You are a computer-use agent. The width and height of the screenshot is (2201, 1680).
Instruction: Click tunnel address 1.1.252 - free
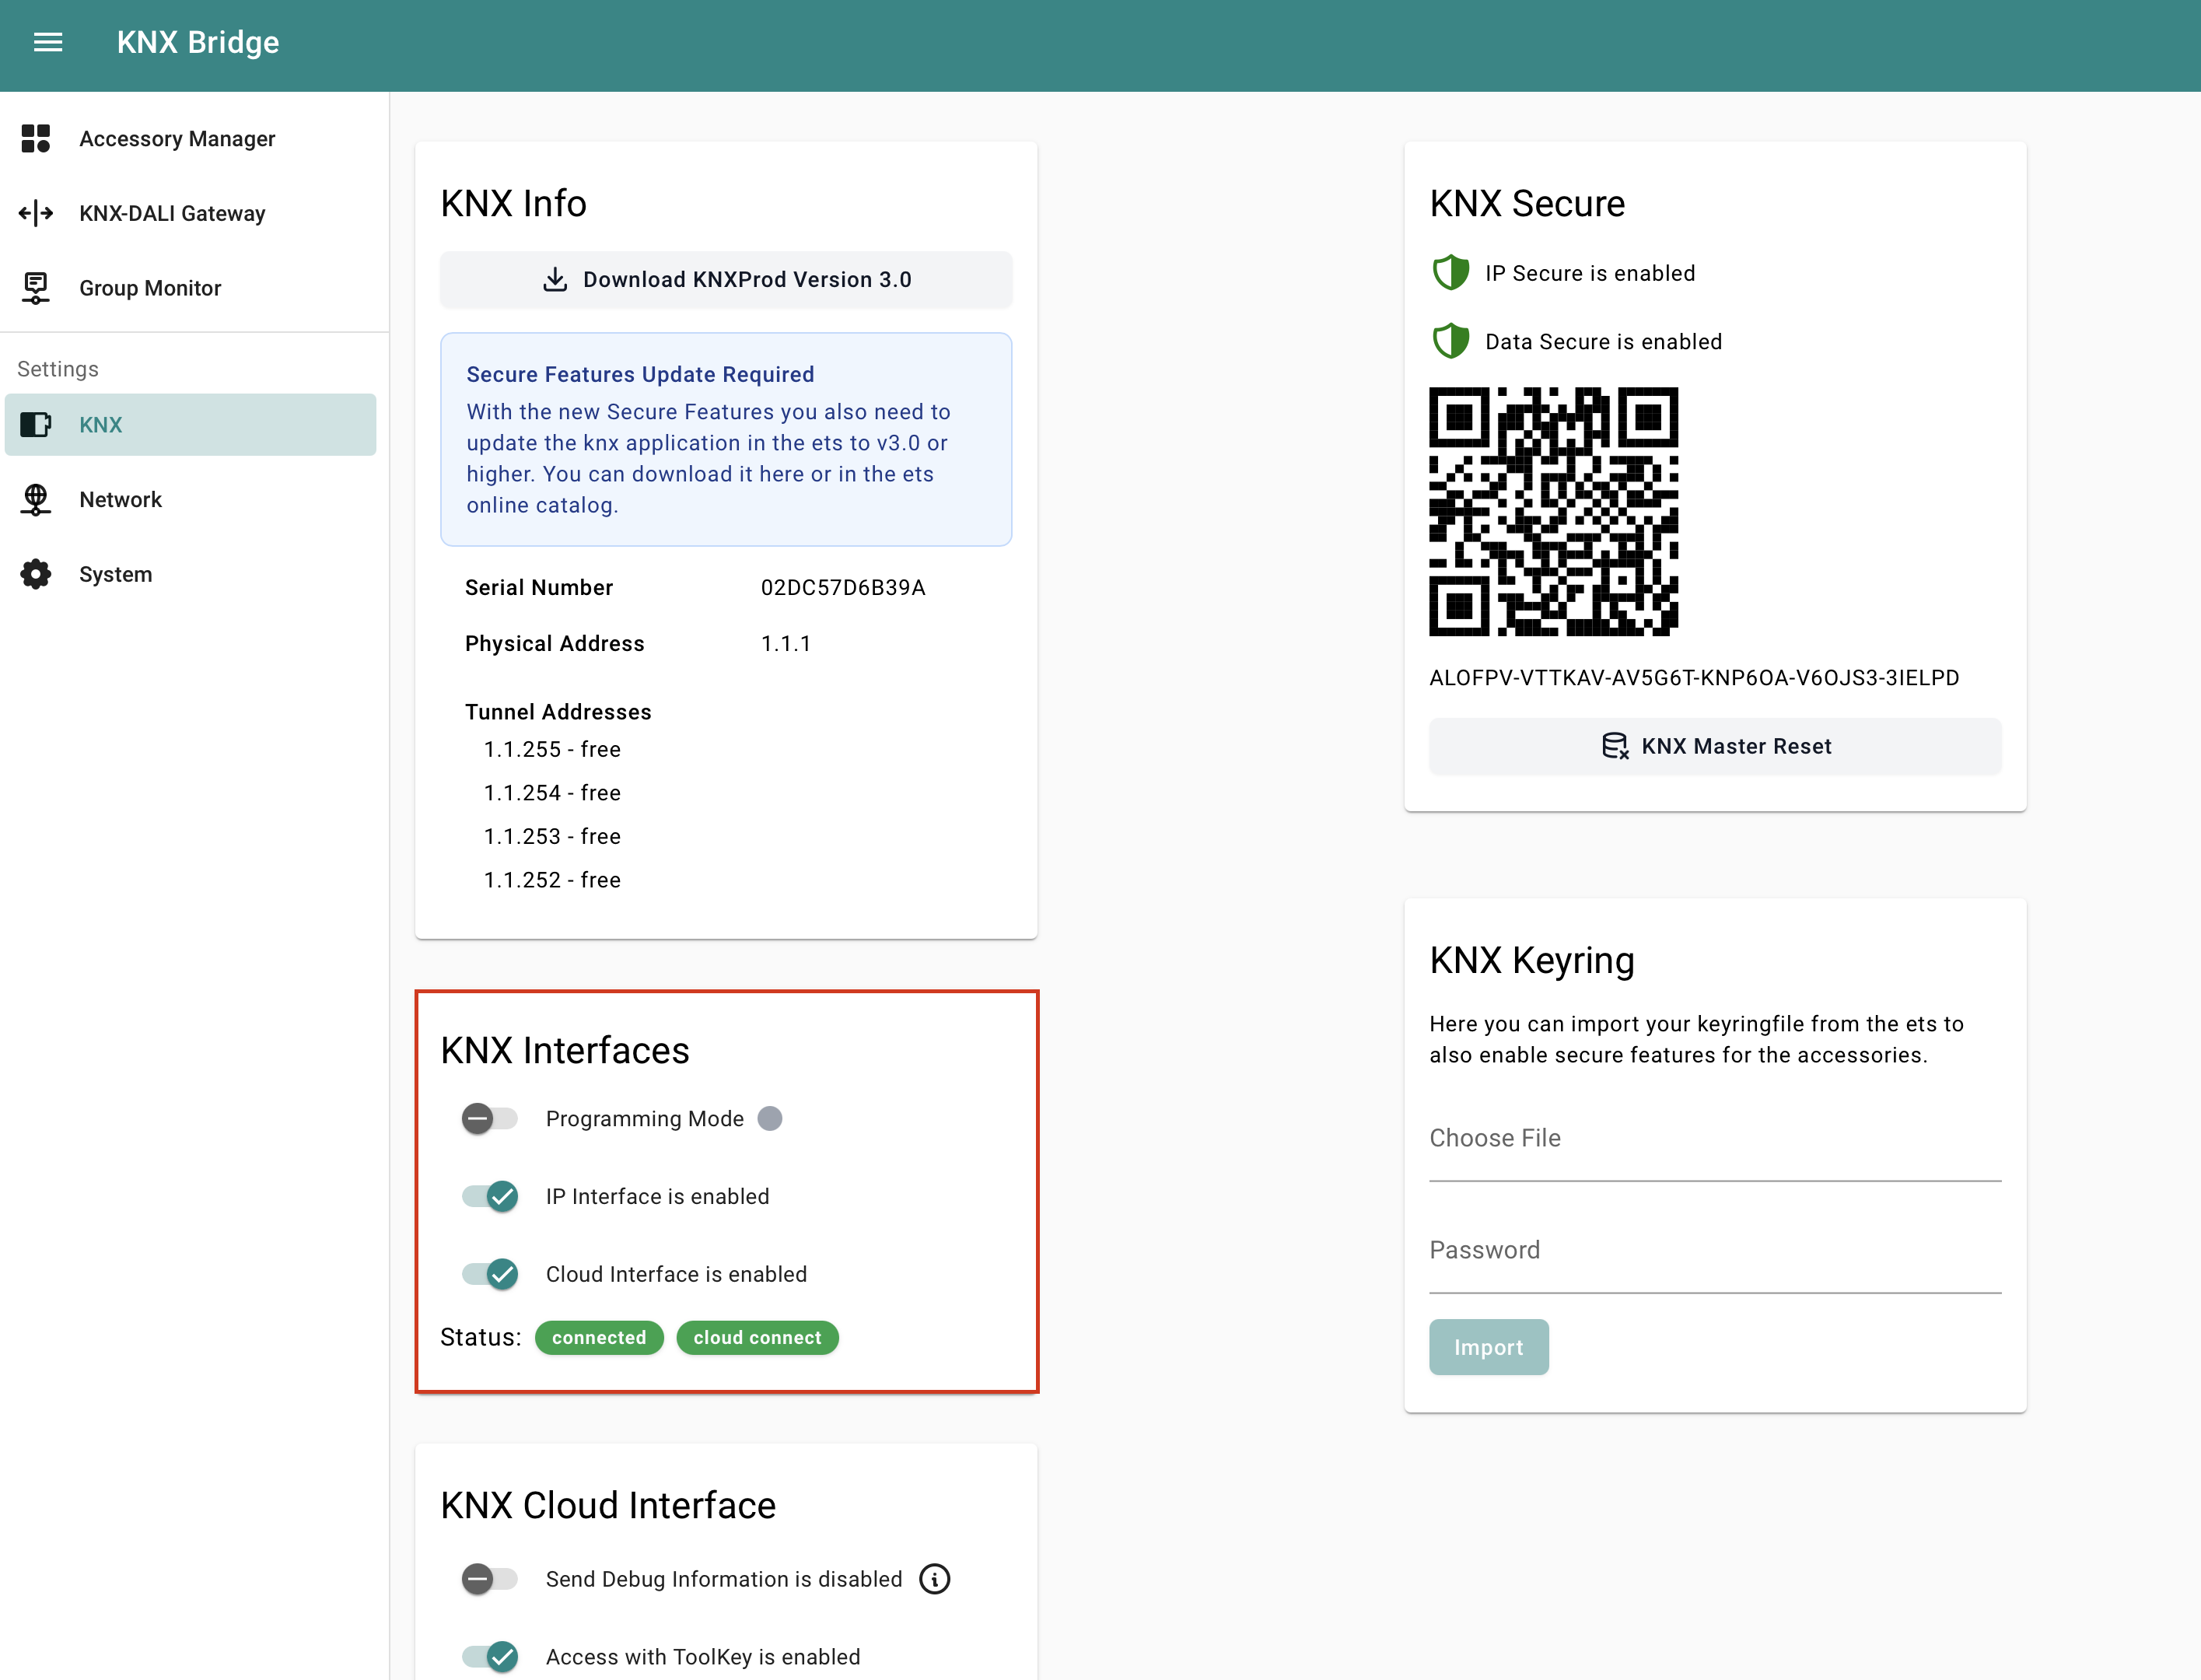point(552,880)
